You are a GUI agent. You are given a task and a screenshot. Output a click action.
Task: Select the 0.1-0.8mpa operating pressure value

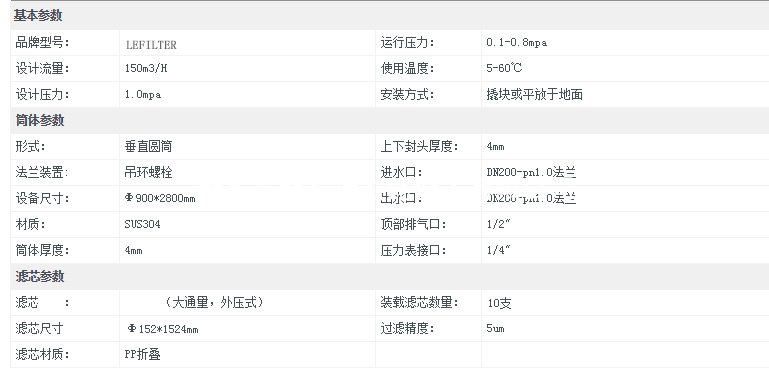click(x=516, y=43)
